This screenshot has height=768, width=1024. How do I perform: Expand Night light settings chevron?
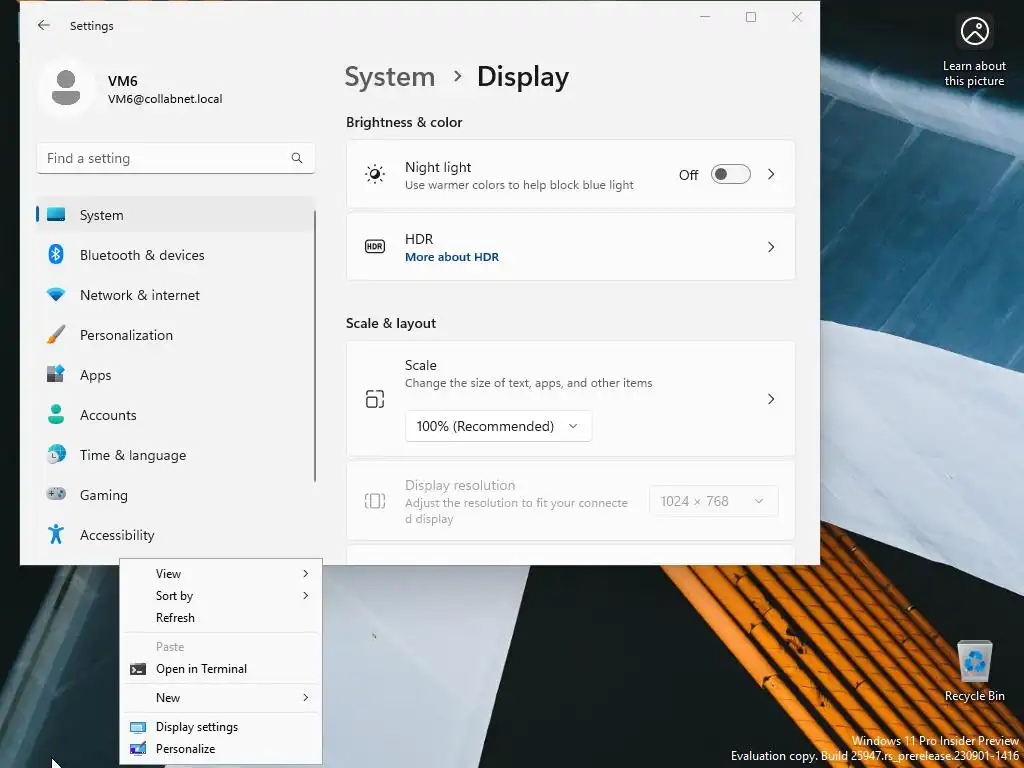click(771, 174)
